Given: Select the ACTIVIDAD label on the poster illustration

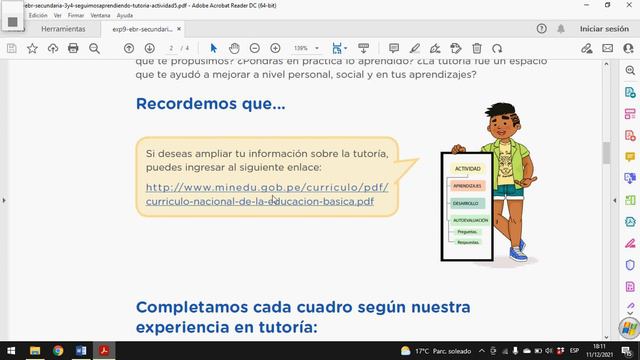Looking at the screenshot, I should (x=468, y=169).
